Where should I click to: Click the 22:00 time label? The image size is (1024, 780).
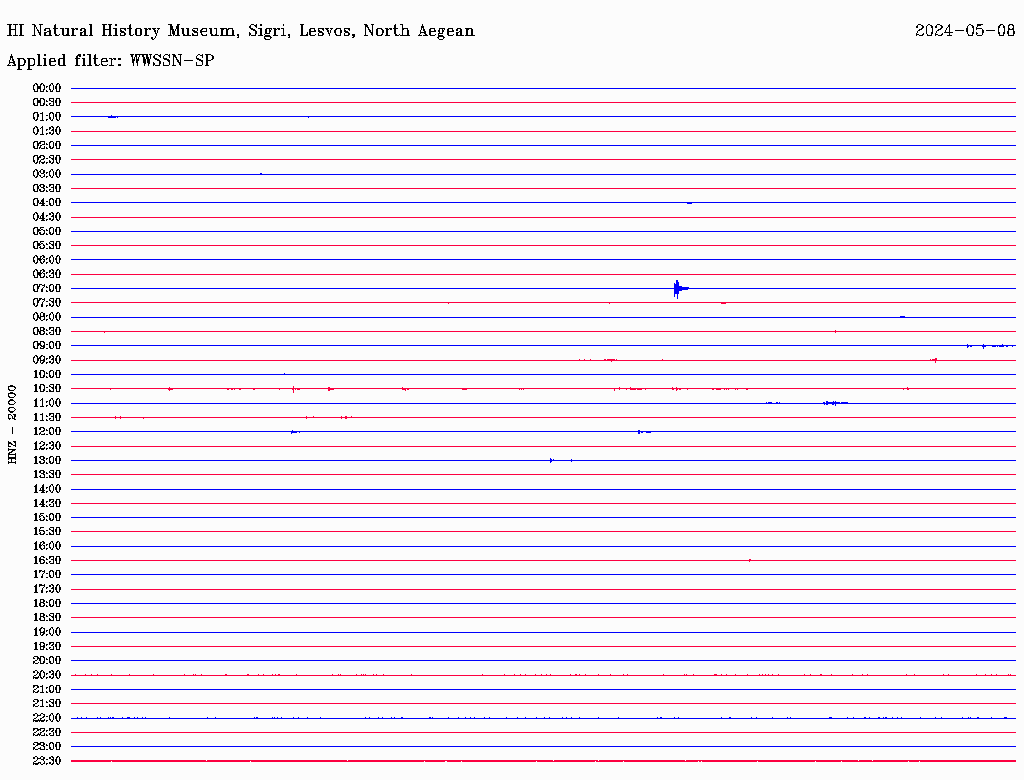(47, 718)
